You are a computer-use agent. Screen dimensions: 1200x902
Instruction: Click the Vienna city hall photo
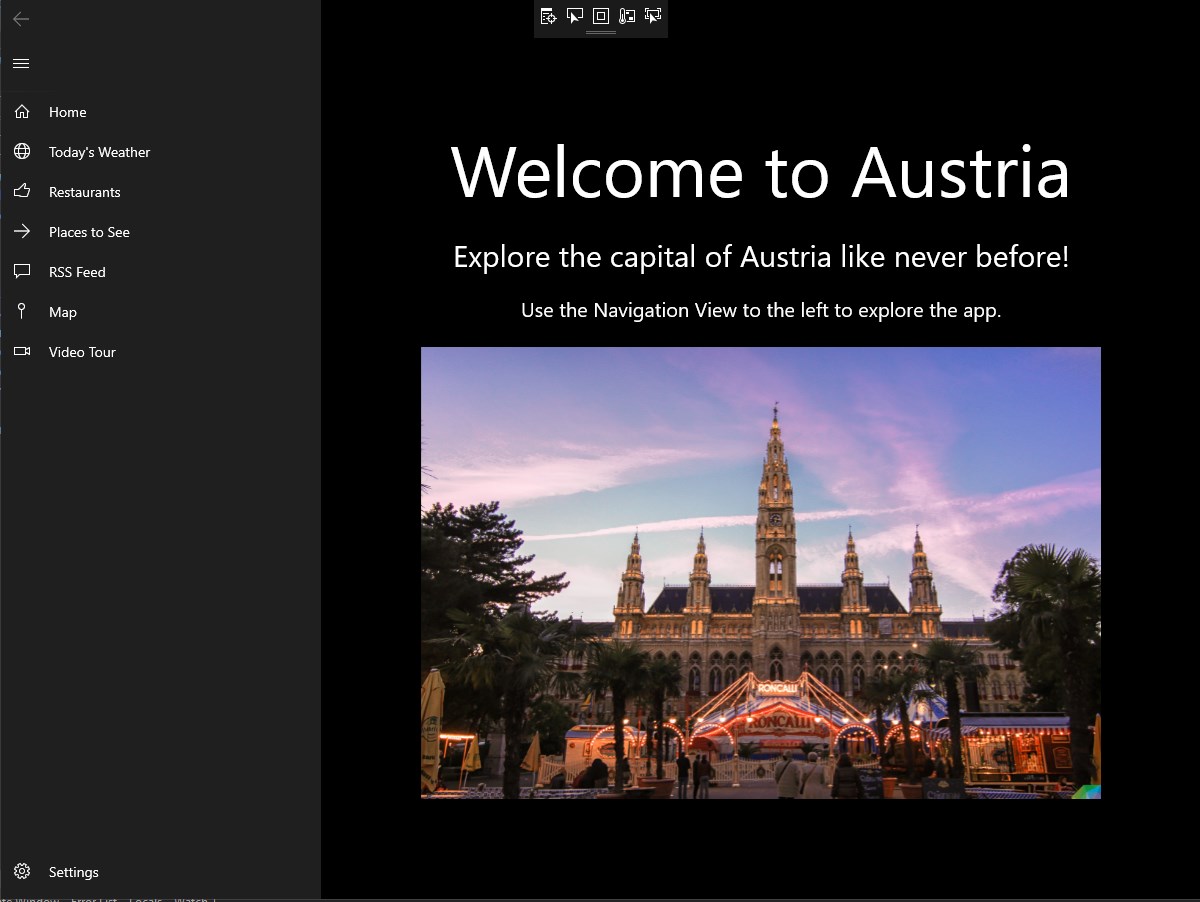tap(761, 573)
